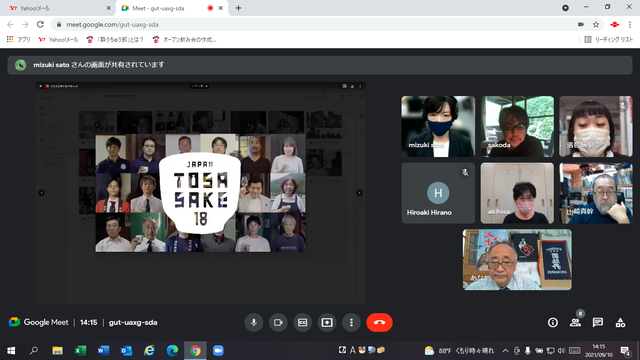Viewport: 640px width, 360px height.
Task: Open Excel from taskbar
Action: 80,351
